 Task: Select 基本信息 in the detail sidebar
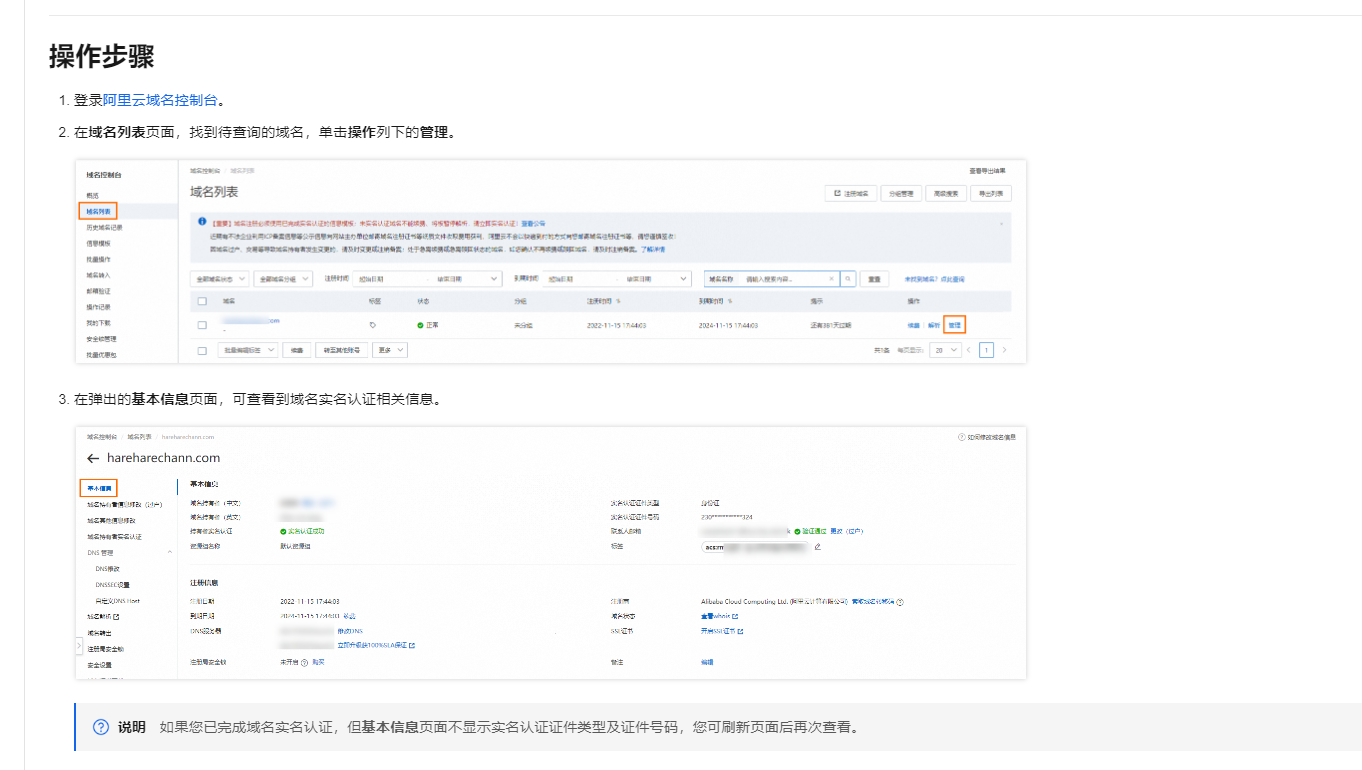(x=99, y=488)
